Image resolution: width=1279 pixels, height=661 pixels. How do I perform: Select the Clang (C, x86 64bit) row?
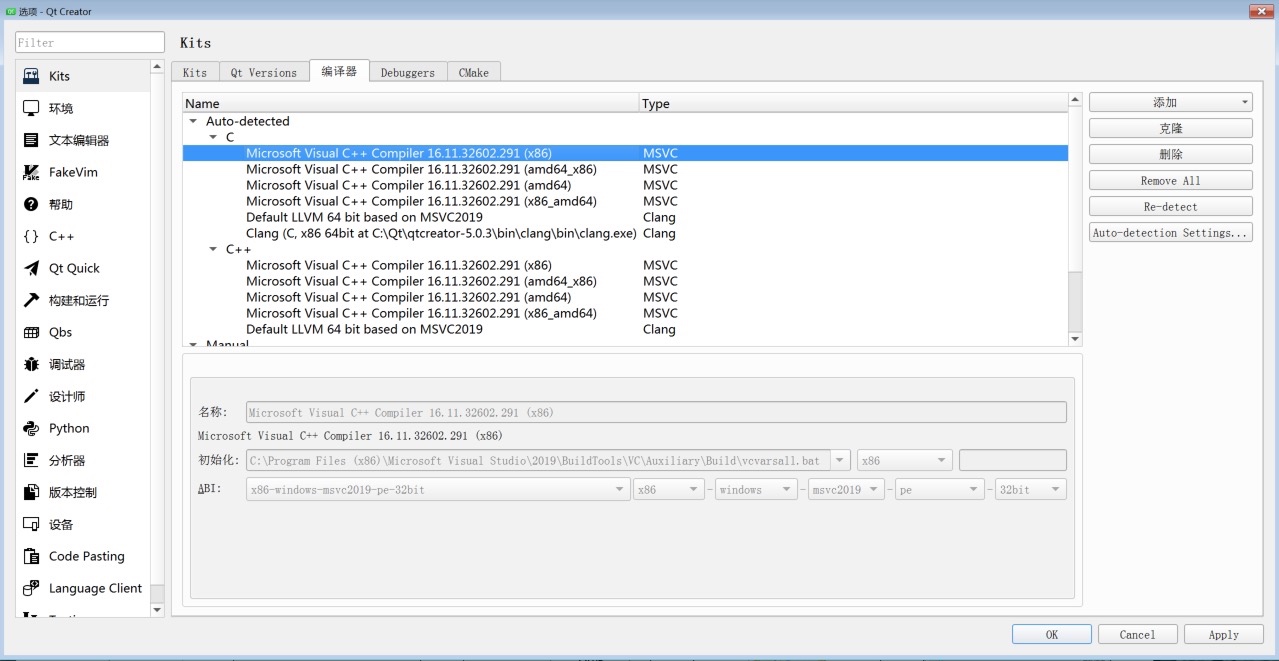(625, 233)
